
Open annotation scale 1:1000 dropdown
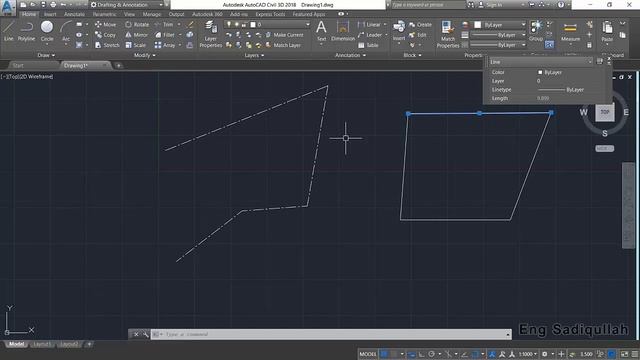point(528,354)
